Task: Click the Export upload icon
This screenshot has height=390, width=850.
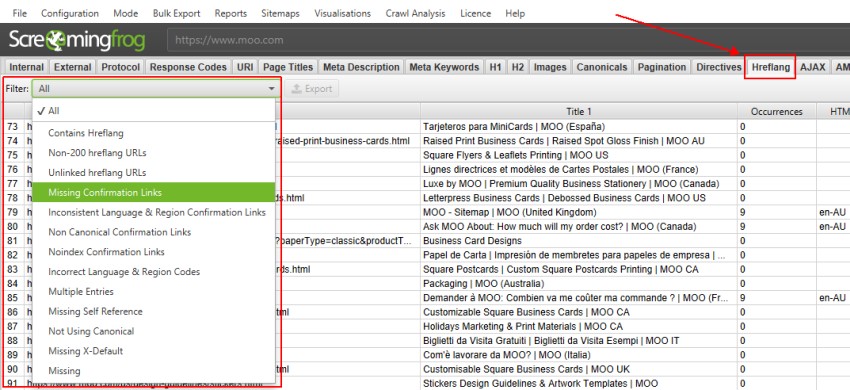Action: 297,89
